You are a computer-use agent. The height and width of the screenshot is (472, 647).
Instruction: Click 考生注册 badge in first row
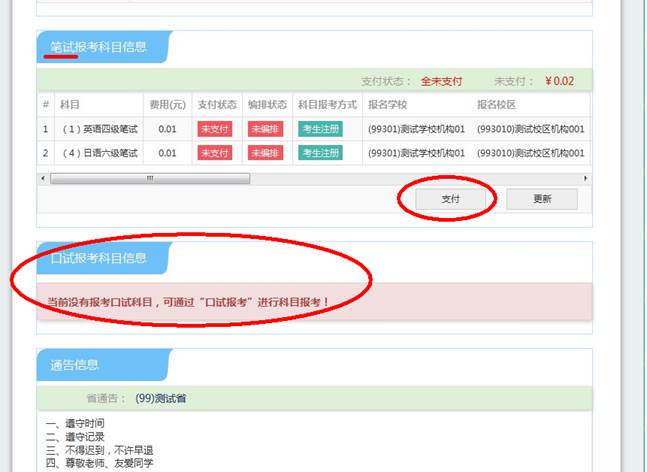coord(320,129)
